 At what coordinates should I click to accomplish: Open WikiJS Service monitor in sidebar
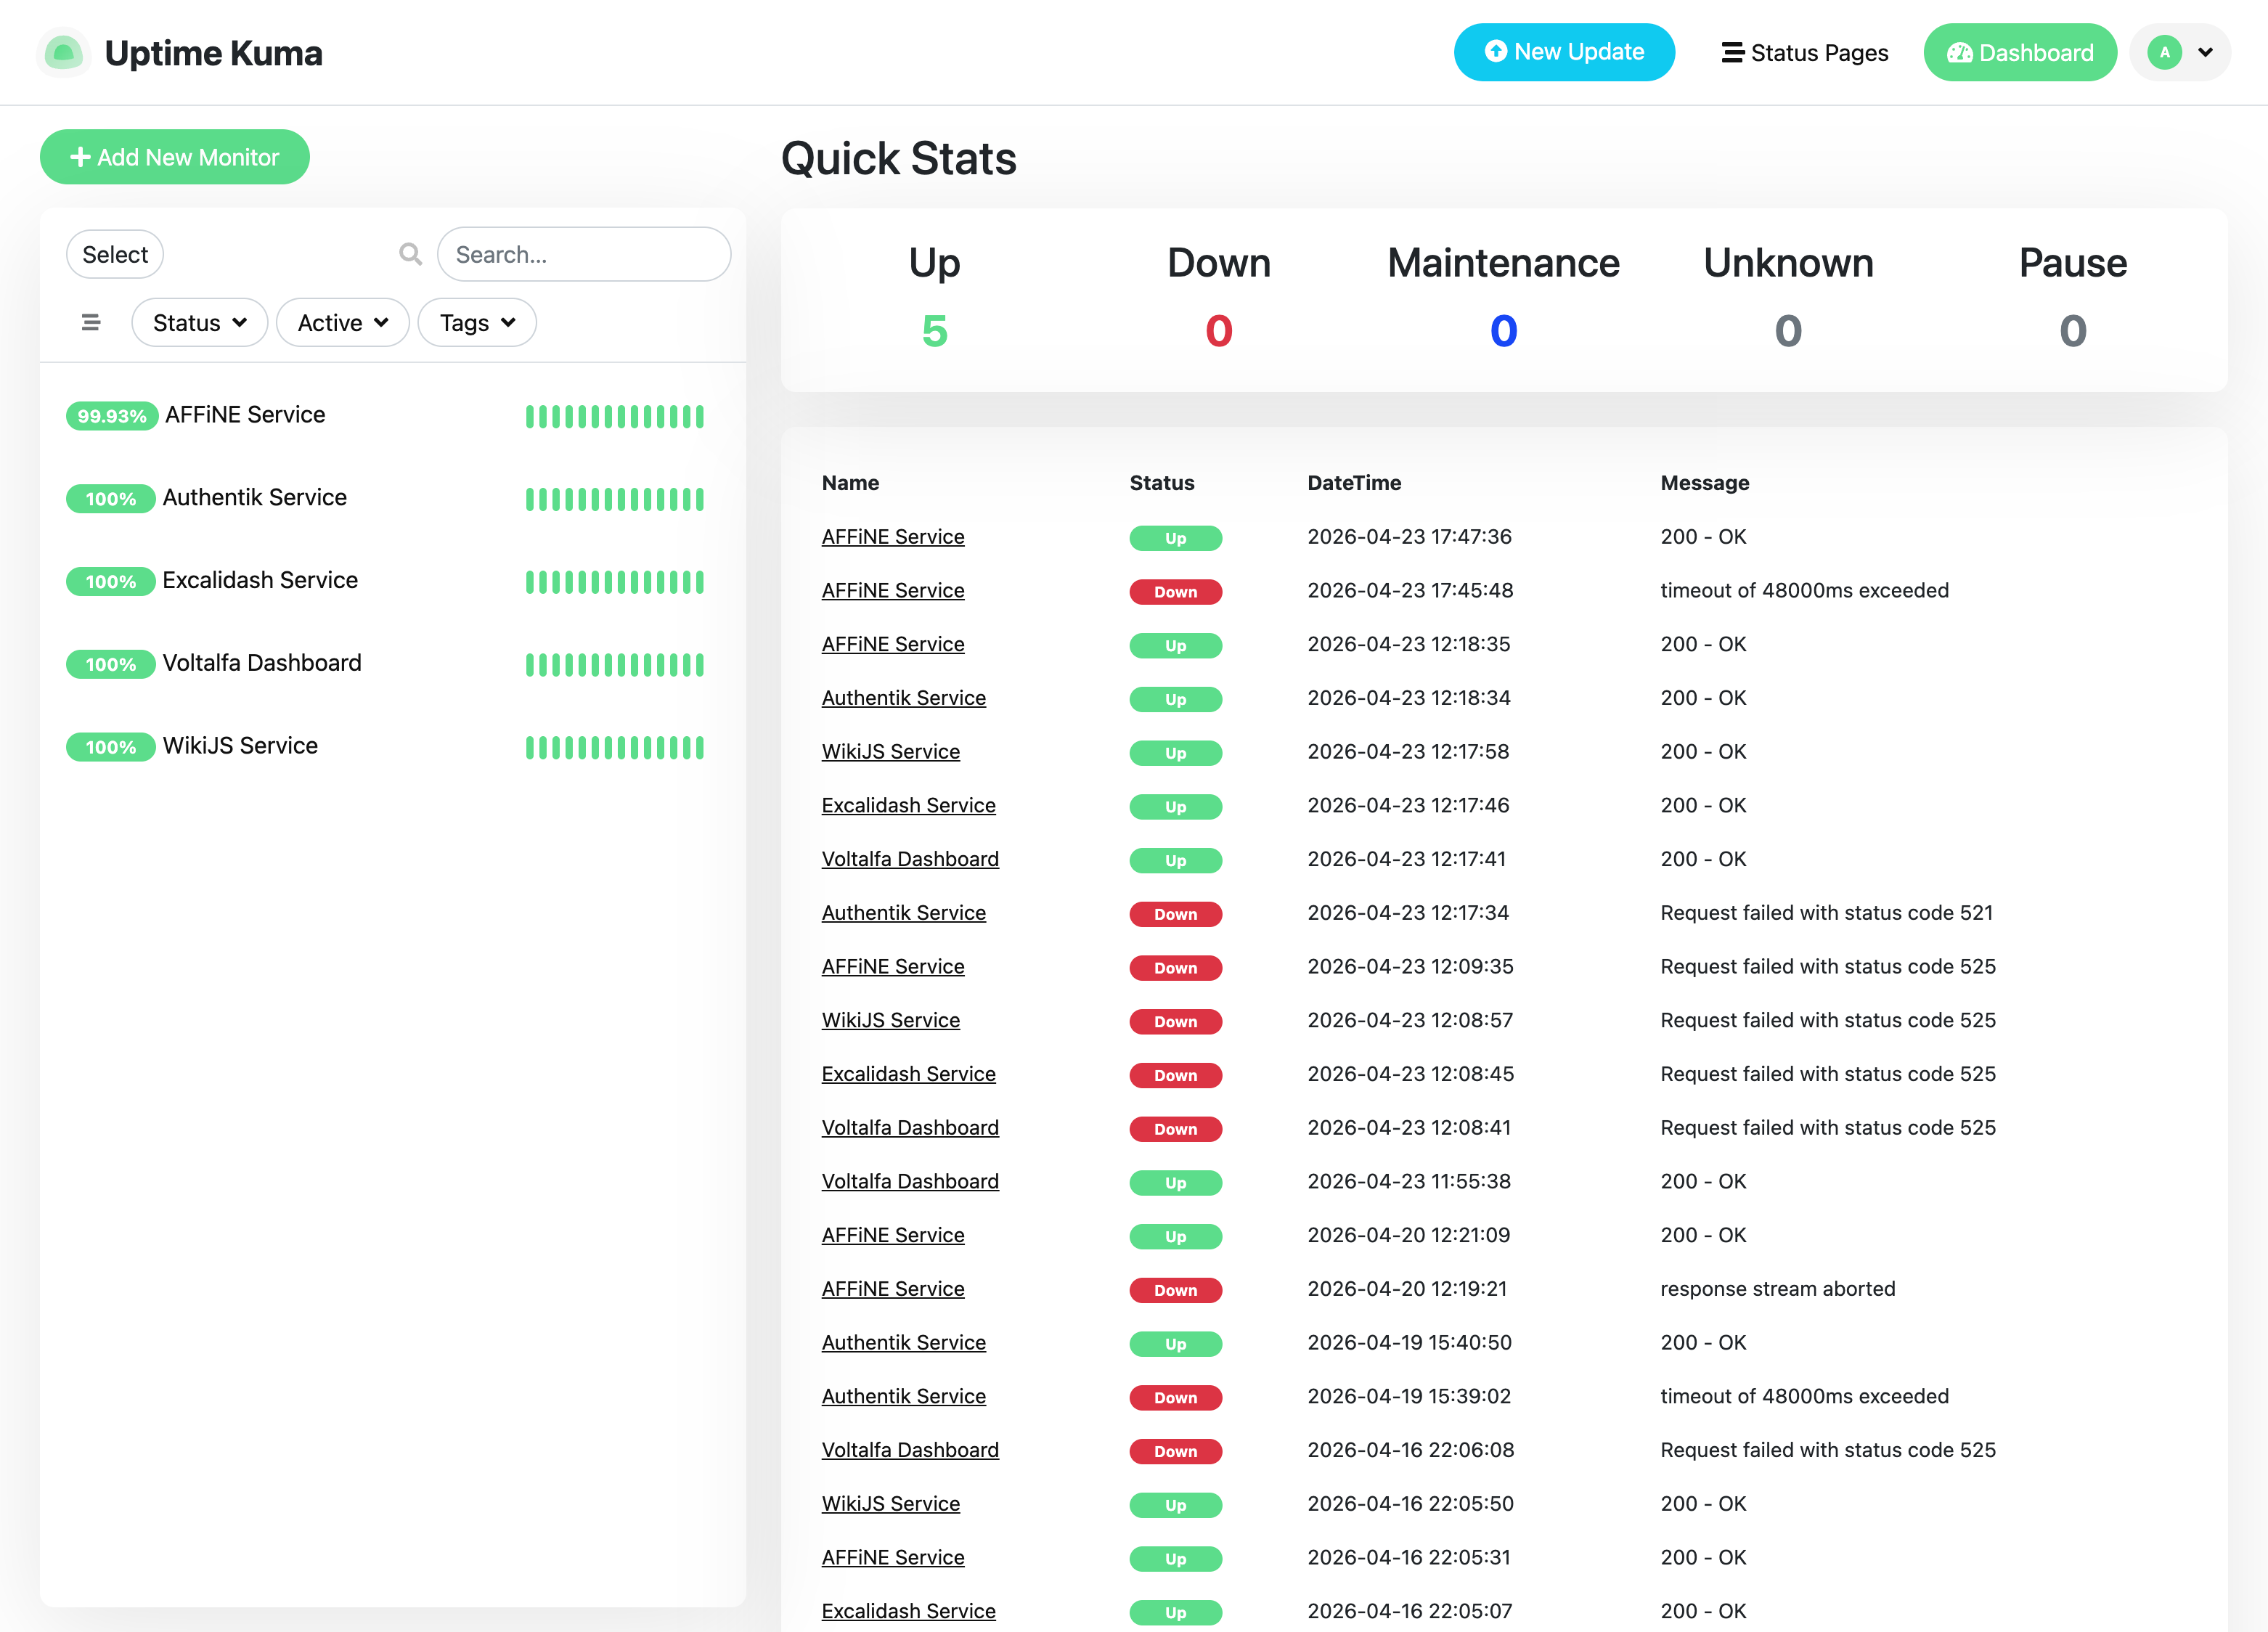(392, 746)
